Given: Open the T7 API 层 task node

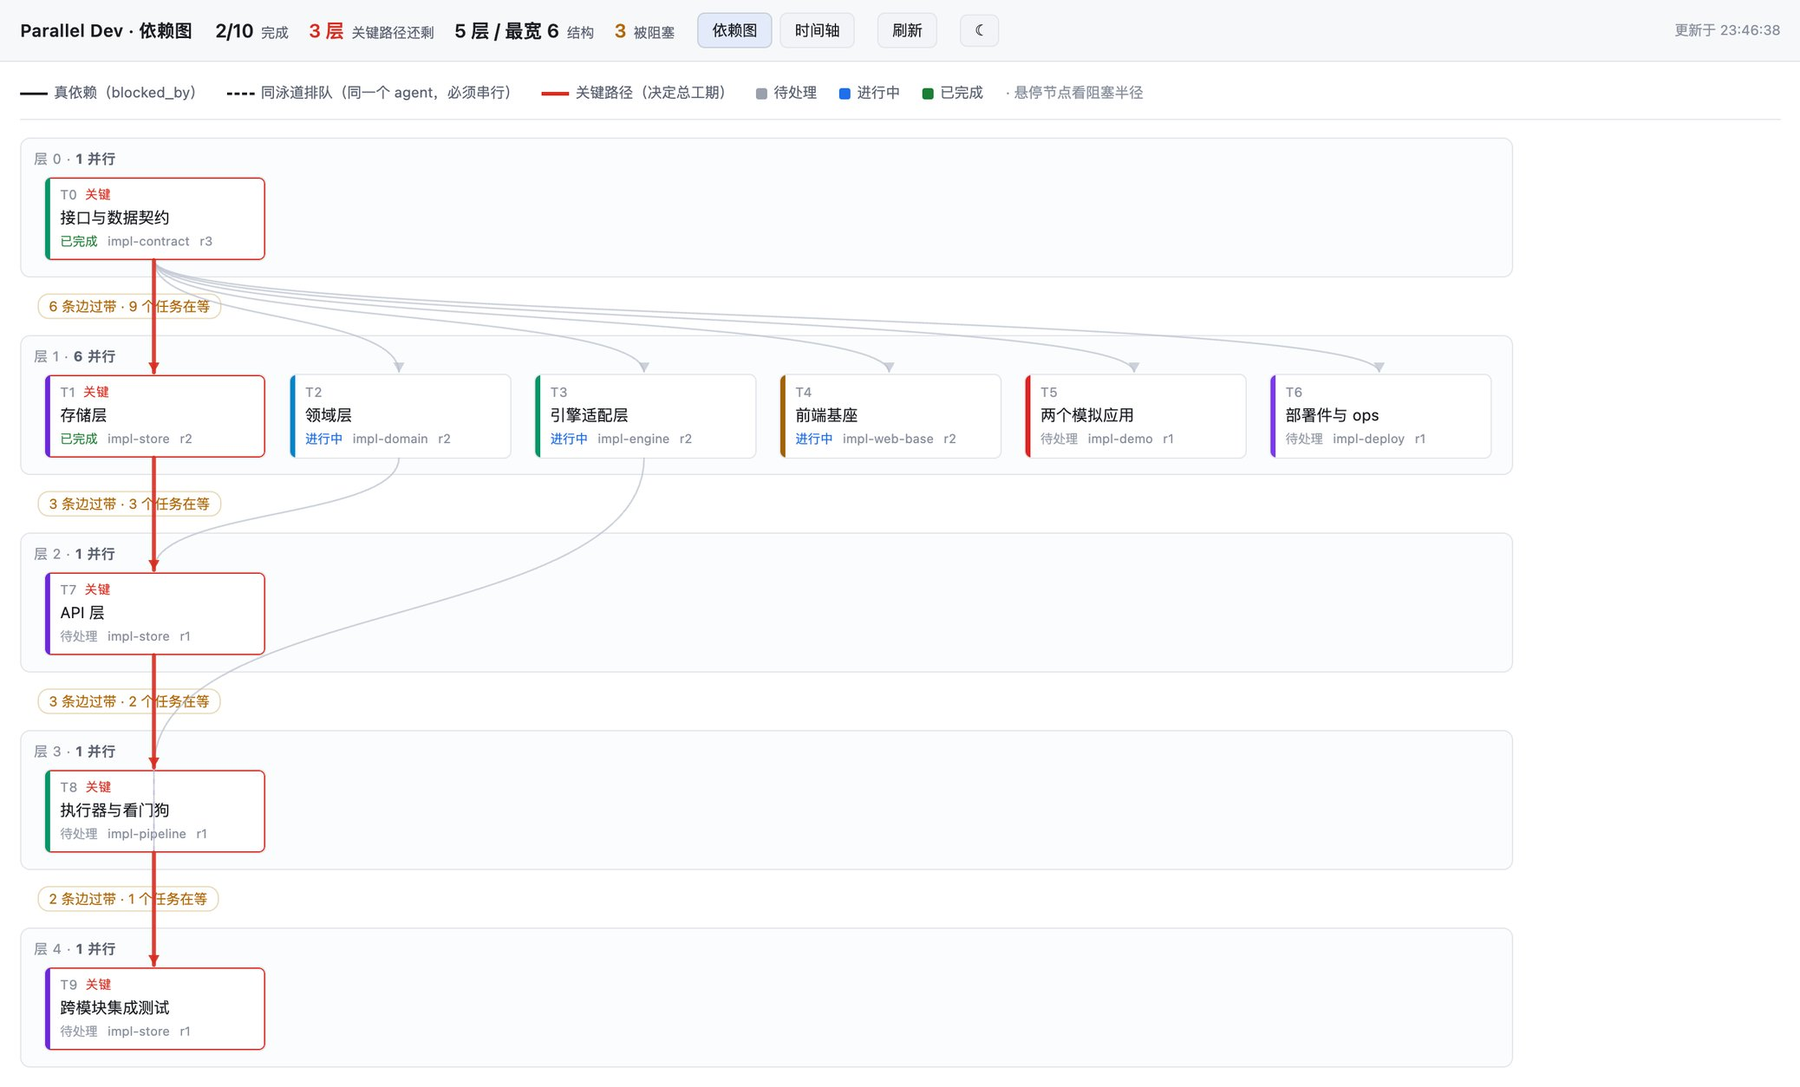Looking at the screenshot, I should (155, 614).
